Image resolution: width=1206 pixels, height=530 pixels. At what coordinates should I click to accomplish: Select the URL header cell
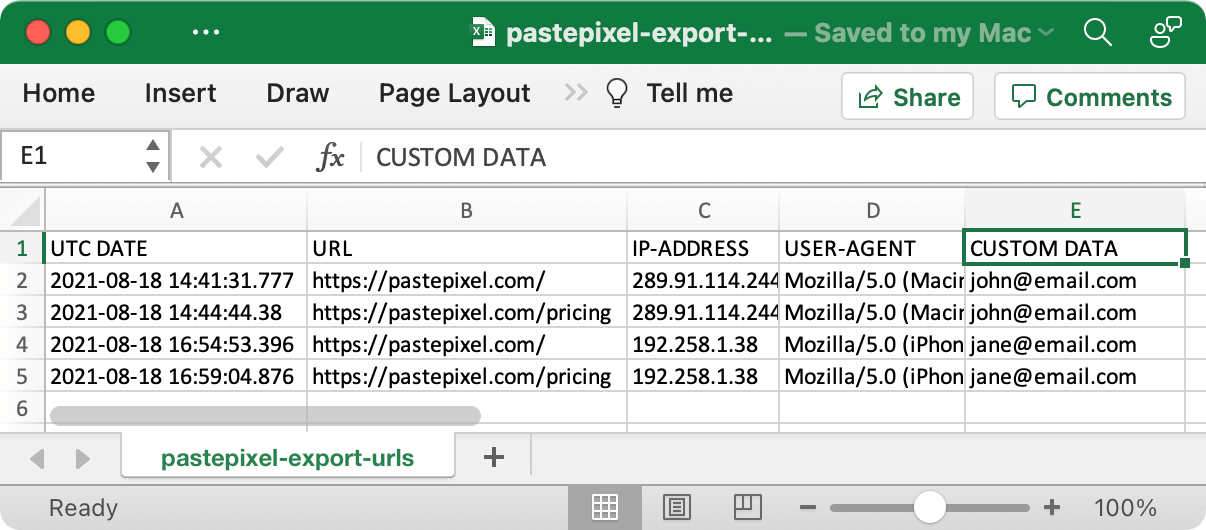pos(467,248)
